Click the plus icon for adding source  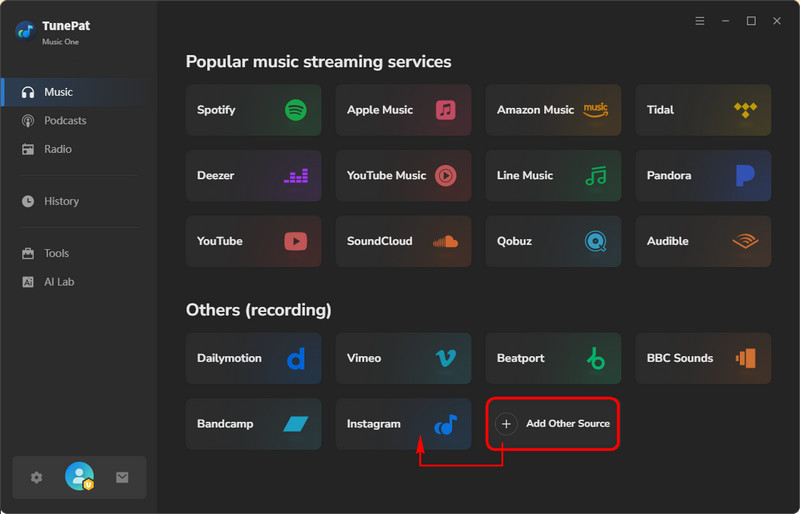pos(506,424)
